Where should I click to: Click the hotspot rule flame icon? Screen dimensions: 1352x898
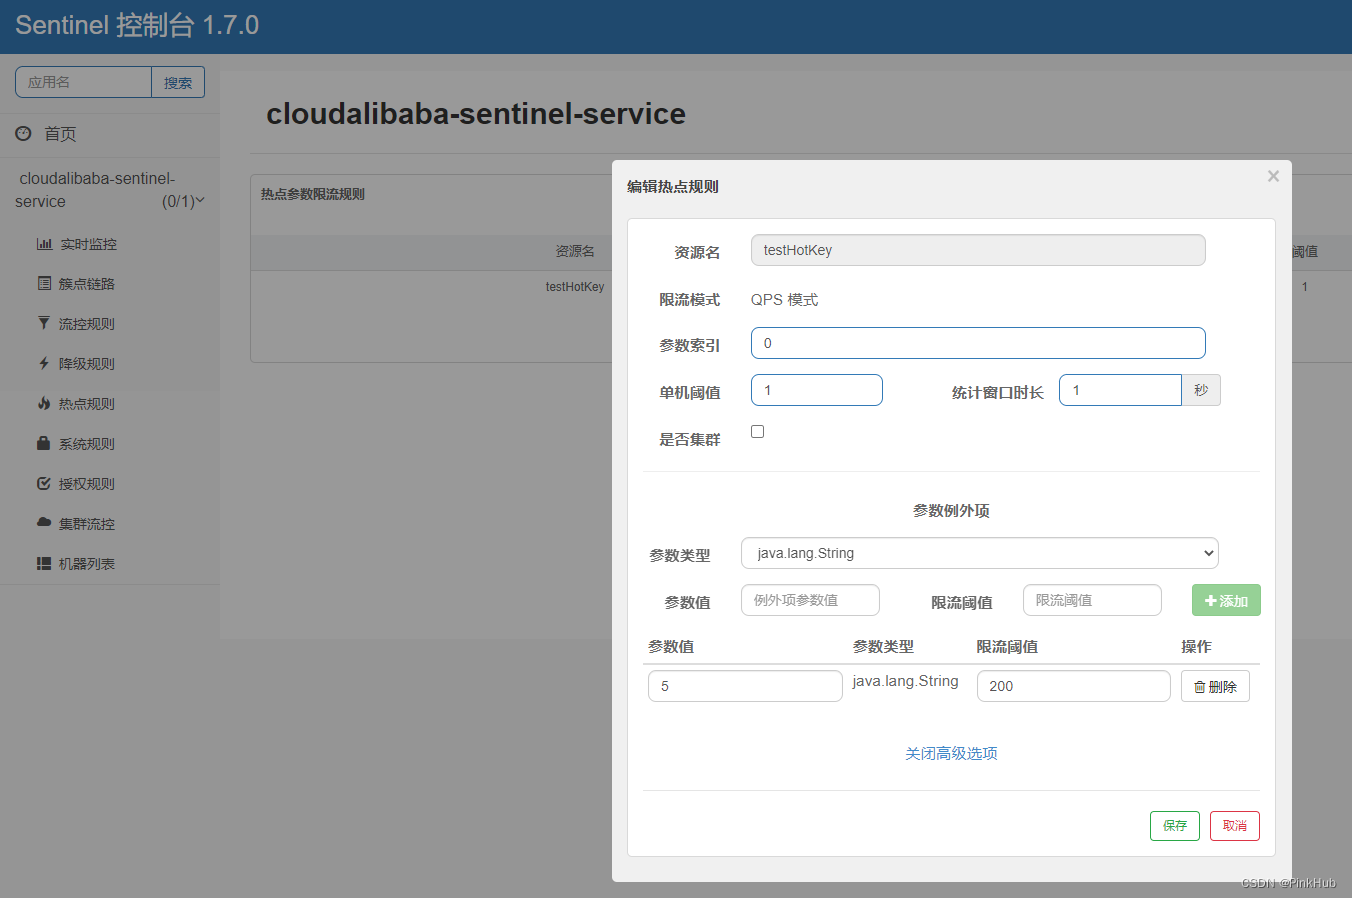point(44,403)
